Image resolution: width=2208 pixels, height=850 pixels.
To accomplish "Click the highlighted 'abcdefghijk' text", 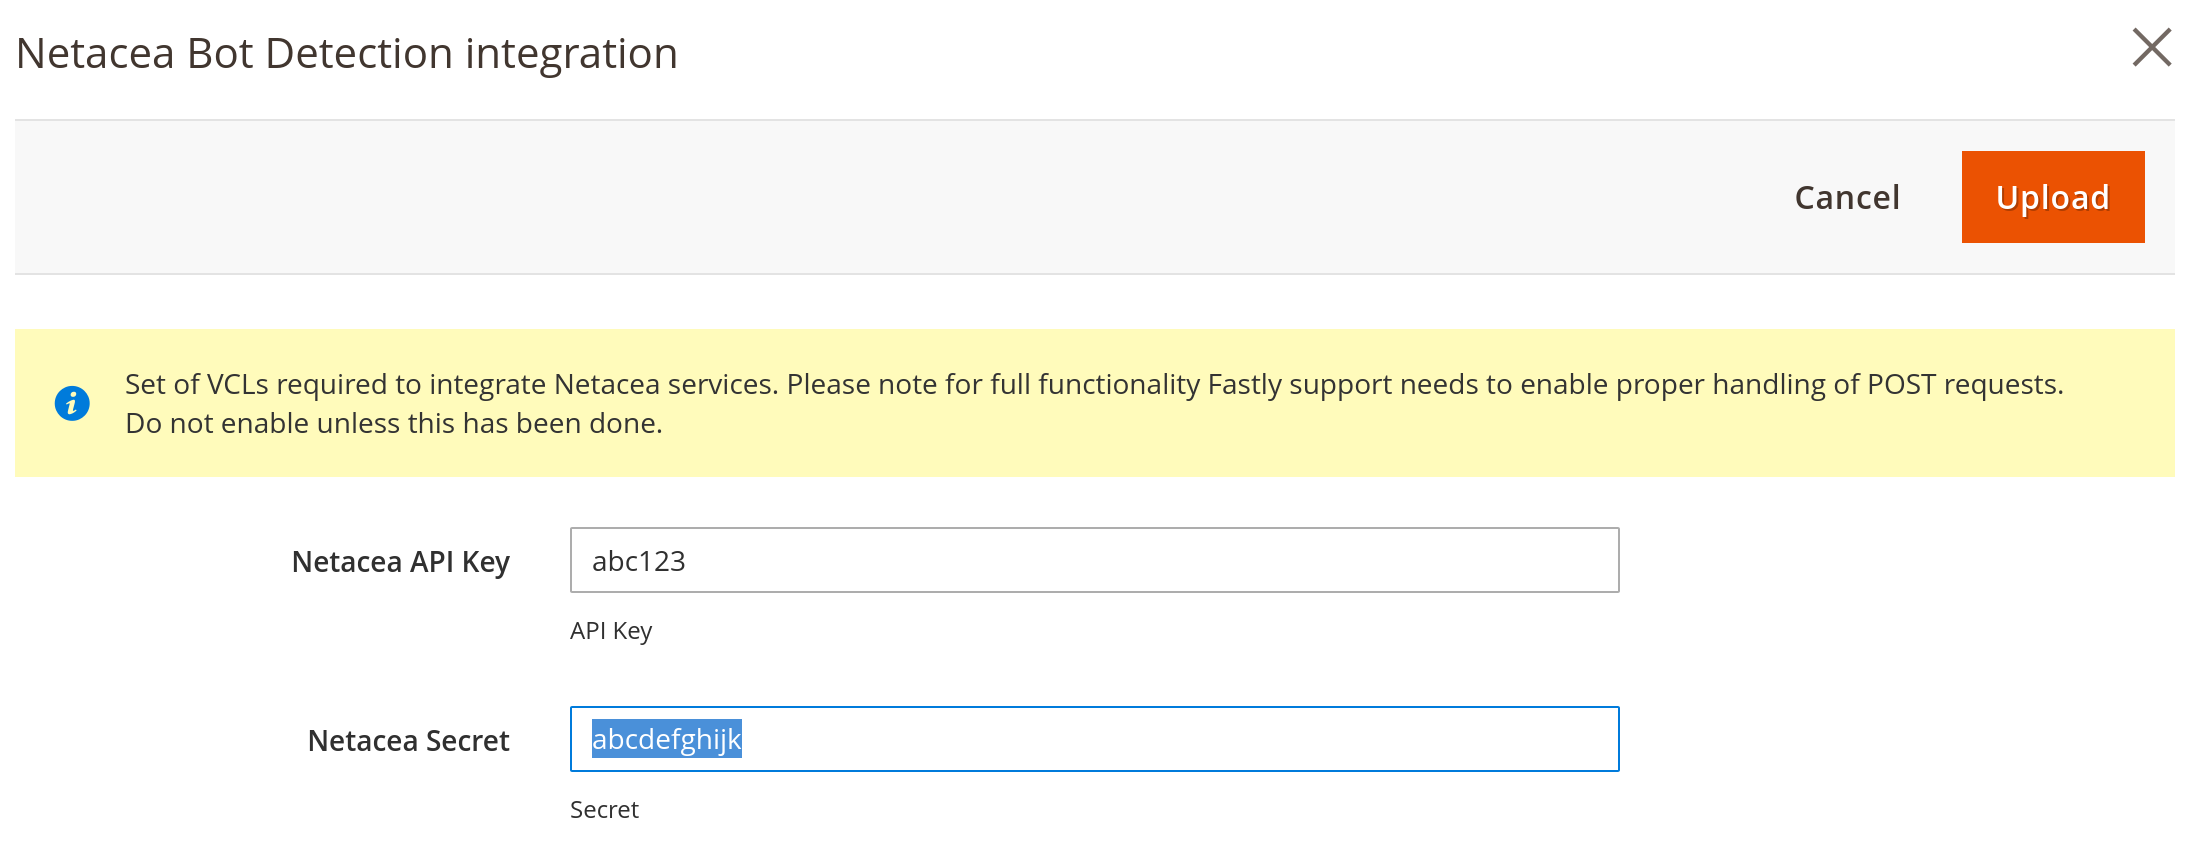I will [x=666, y=739].
